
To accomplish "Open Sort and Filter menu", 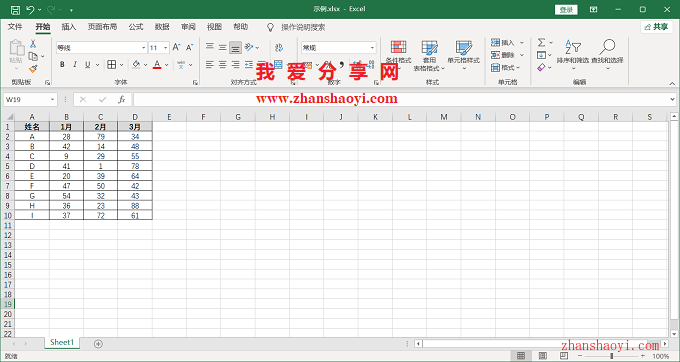I will click(x=573, y=54).
